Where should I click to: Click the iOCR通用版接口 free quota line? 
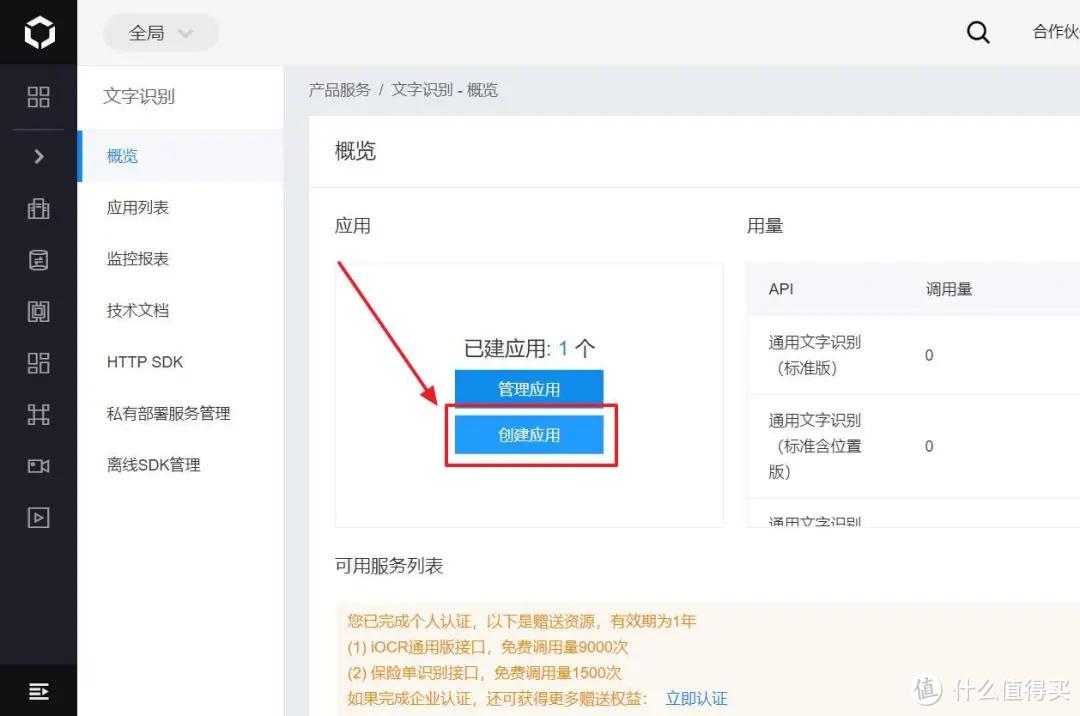click(488, 647)
